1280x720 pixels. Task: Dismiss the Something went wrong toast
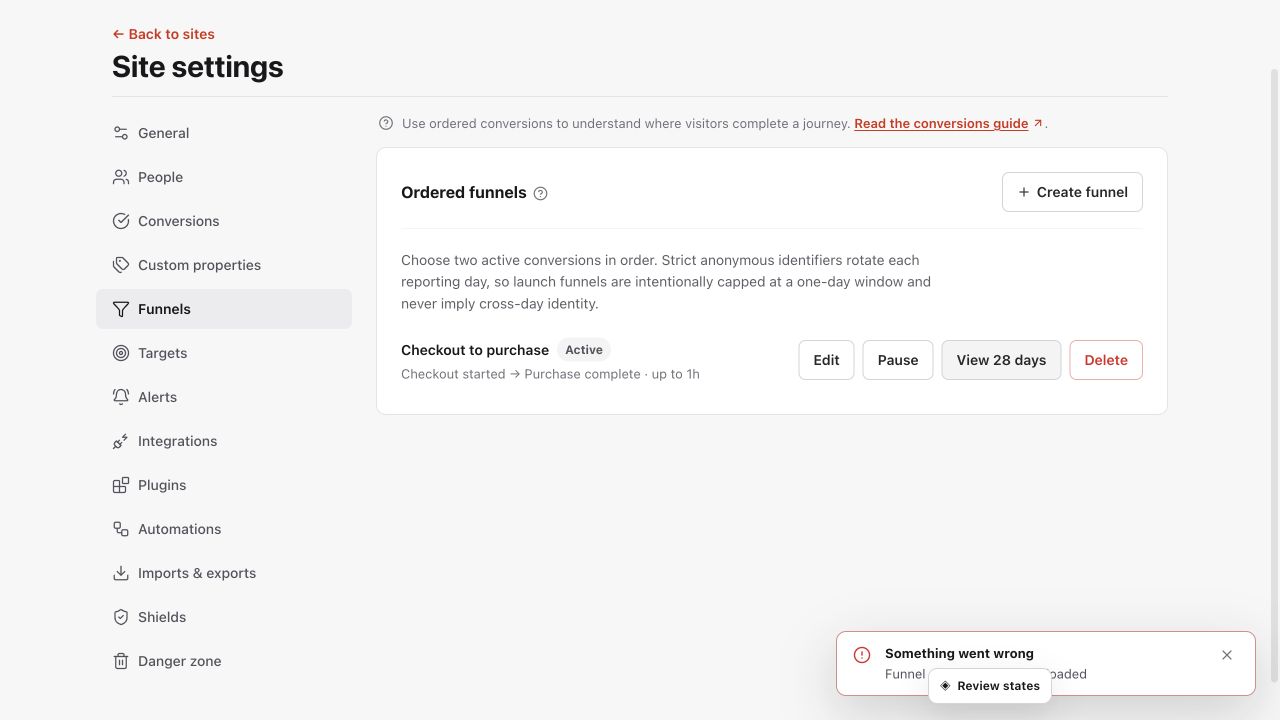coord(1227,655)
